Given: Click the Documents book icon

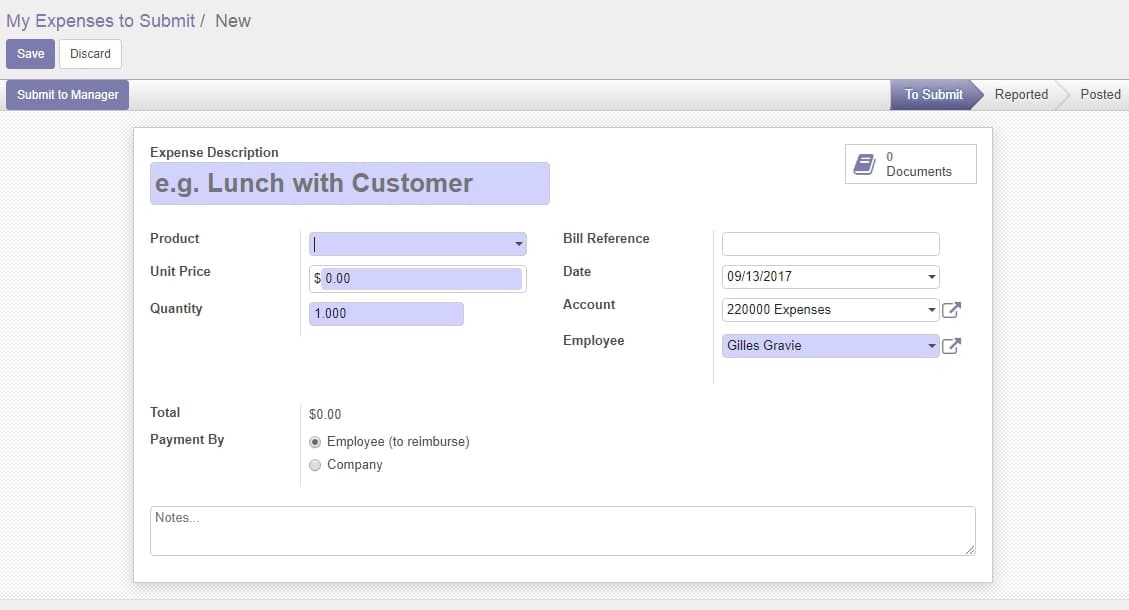Looking at the screenshot, I should pyautogui.click(x=864, y=164).
